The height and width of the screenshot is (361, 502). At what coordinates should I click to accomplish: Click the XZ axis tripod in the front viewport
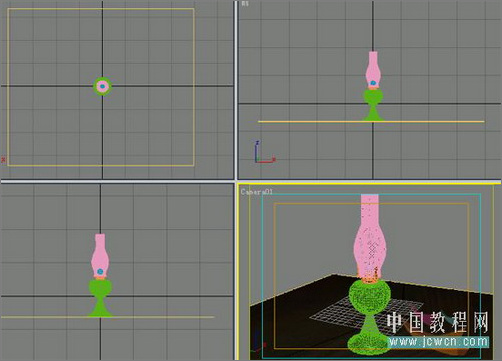(x=265, y=152)
